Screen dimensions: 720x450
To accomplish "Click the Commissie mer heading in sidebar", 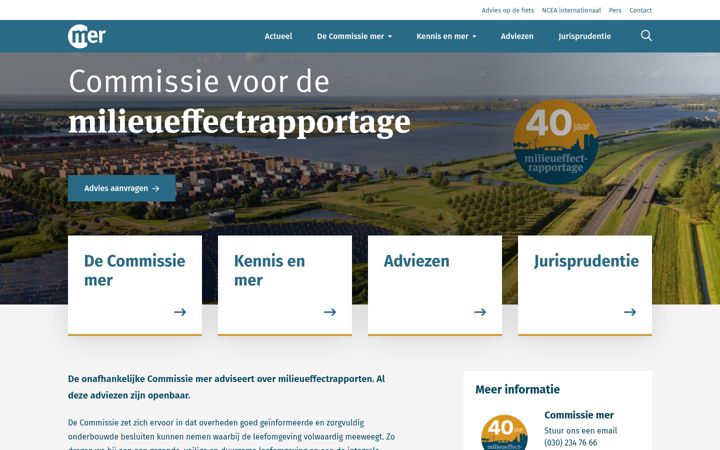I will pyautogui.click(x=579, y=415).
